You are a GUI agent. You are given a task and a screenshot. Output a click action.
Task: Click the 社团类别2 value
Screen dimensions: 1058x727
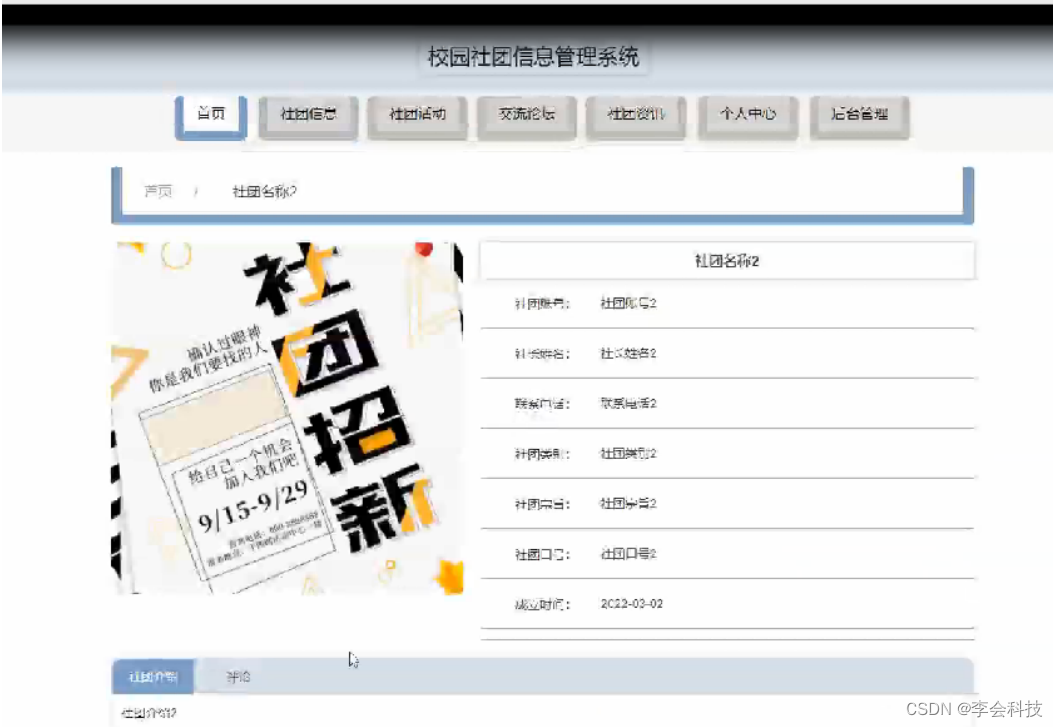point(628,453)
